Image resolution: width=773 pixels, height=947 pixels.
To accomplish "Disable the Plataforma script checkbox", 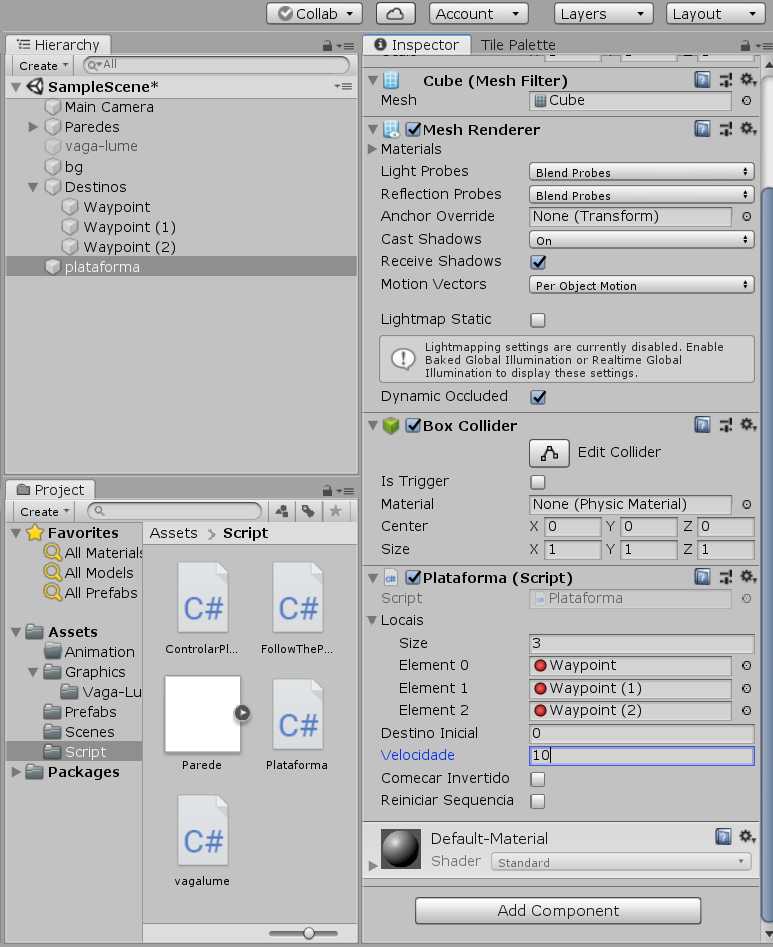I will point(413,578).
